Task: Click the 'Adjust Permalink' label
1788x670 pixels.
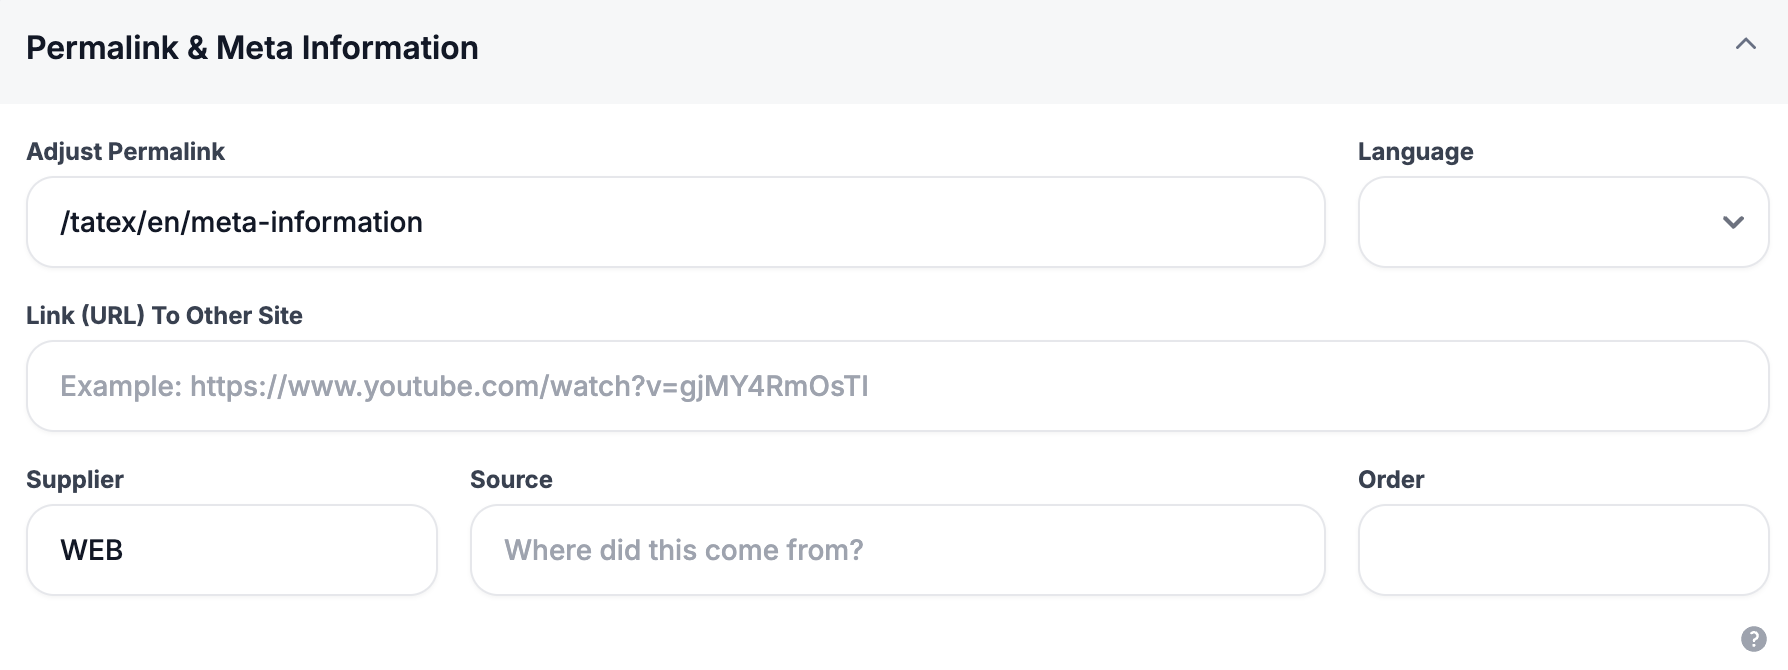Action: (x=125, y=152)
